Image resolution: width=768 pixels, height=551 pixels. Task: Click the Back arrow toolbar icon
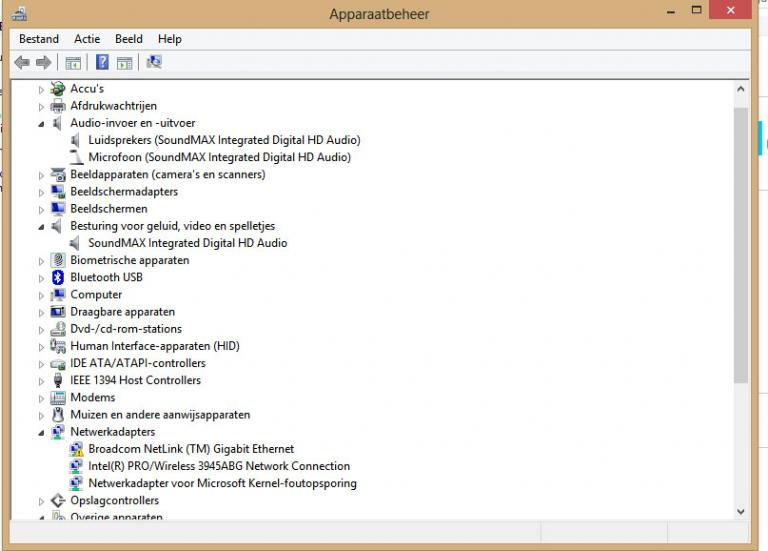click(x=22, y=63)
